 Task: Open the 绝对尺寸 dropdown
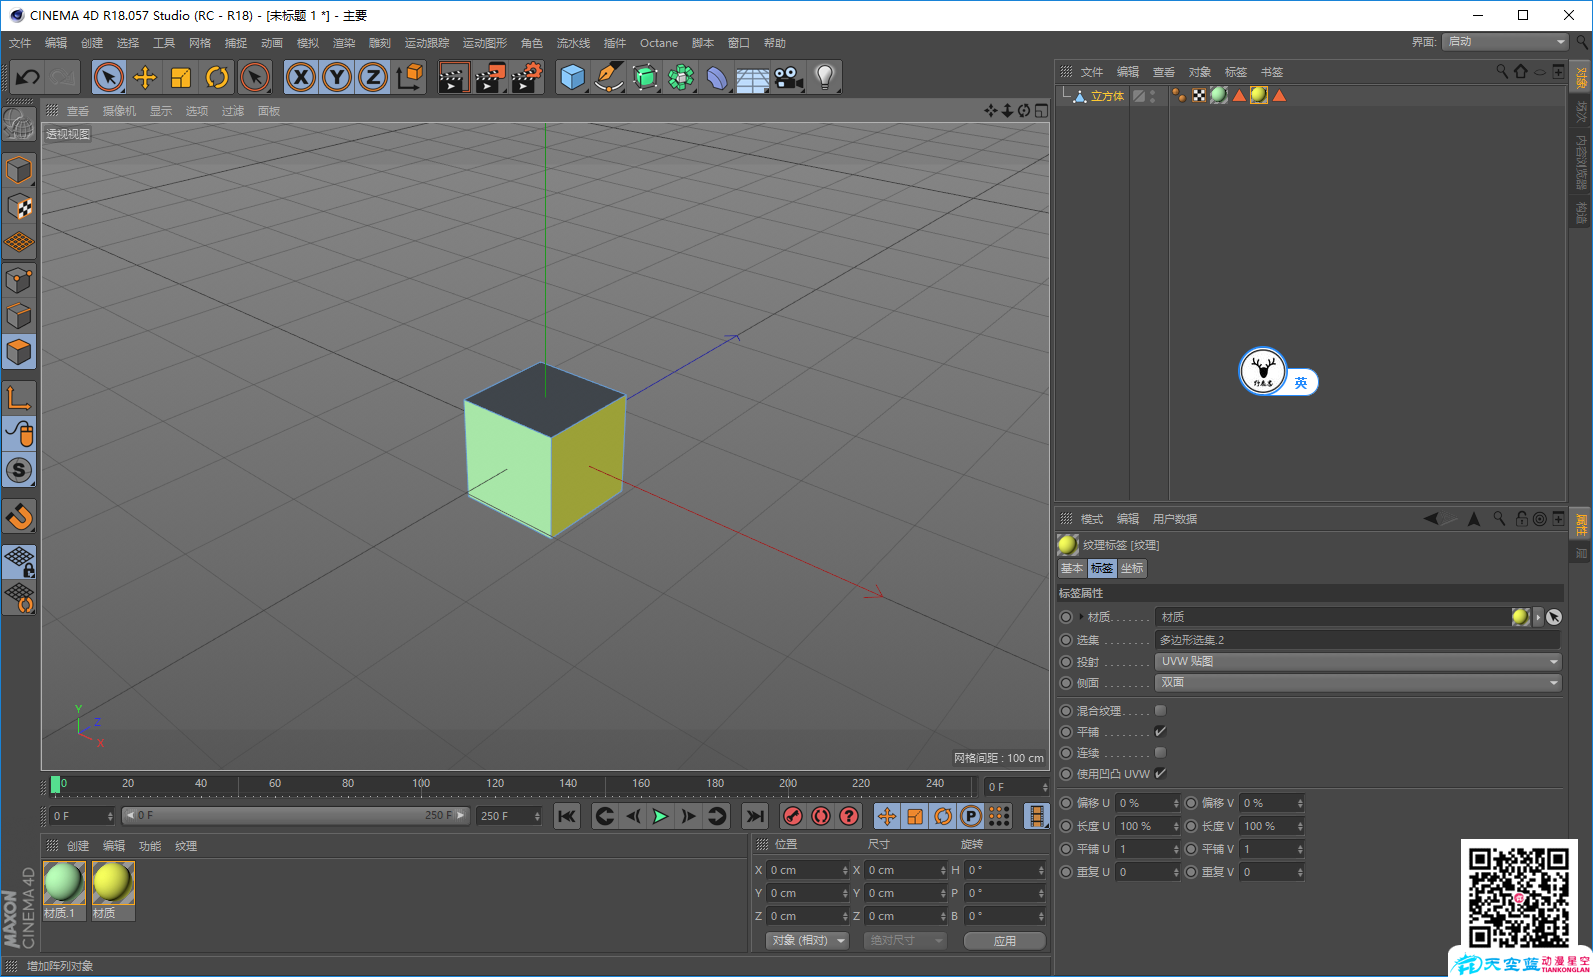(x=904, y=940)
